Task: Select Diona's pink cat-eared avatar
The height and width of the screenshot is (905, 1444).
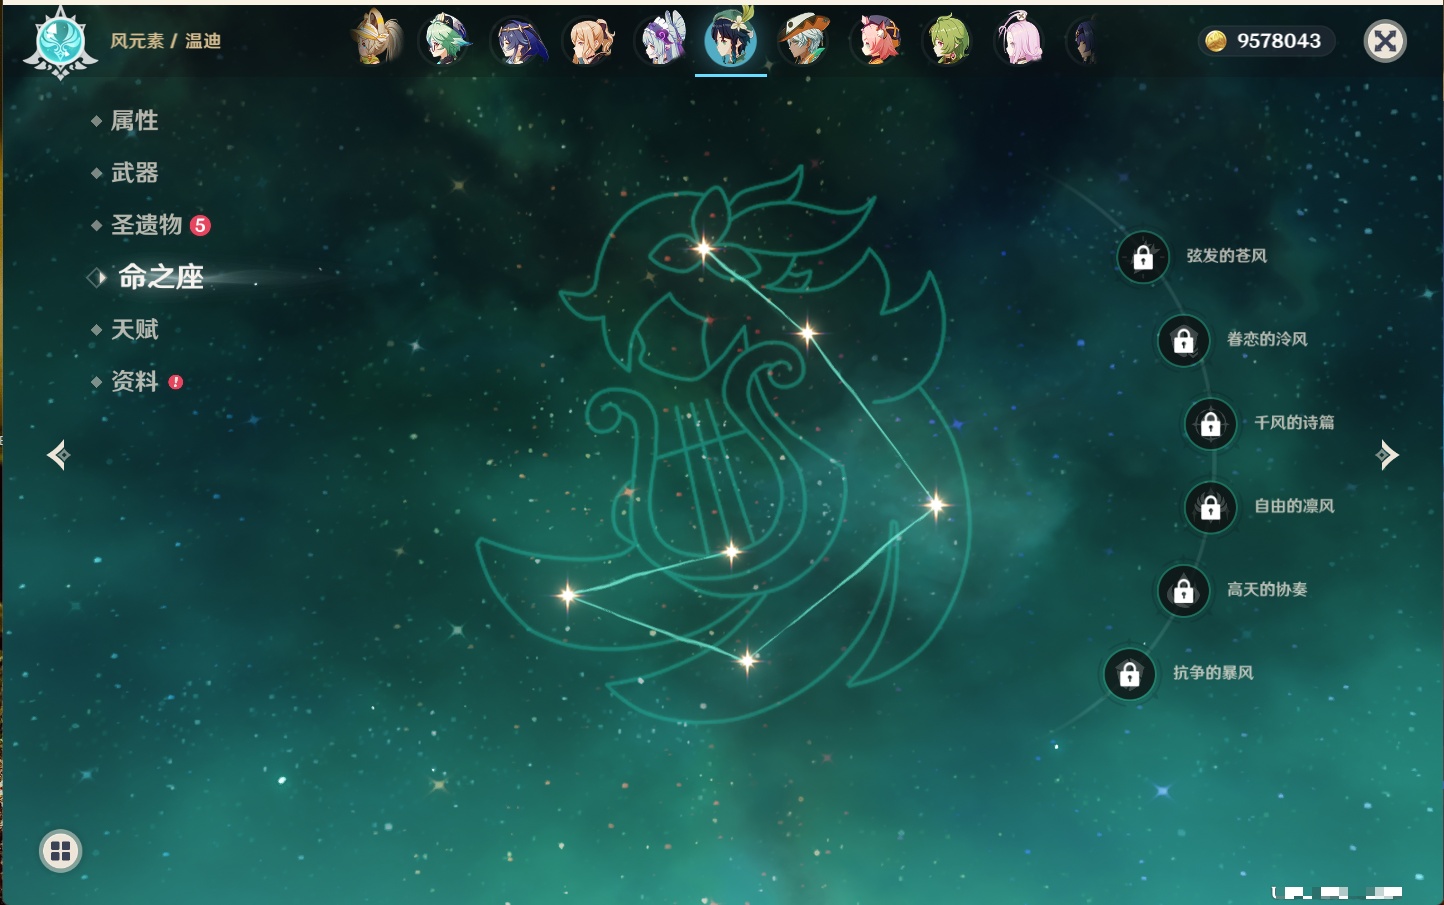Action: (877, 41)
